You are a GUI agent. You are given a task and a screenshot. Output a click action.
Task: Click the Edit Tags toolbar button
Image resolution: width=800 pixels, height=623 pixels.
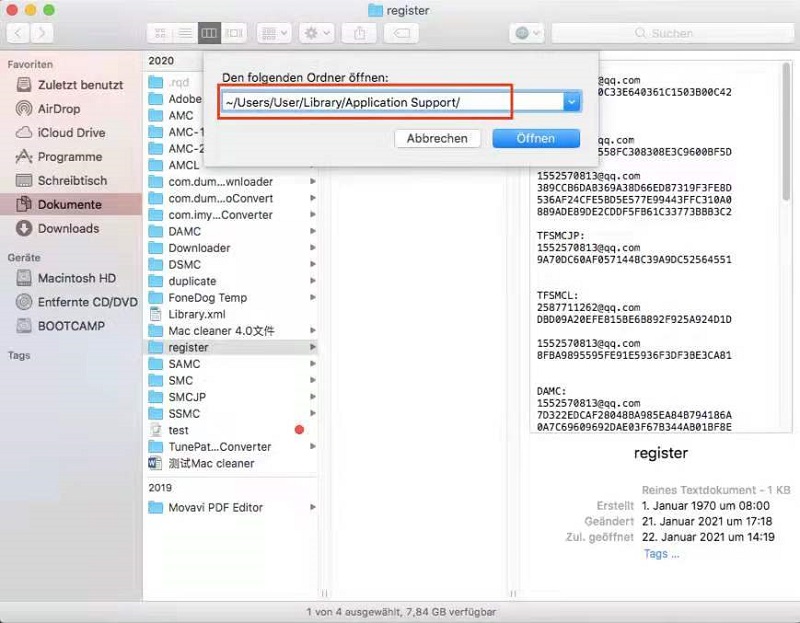click(402, 33)
